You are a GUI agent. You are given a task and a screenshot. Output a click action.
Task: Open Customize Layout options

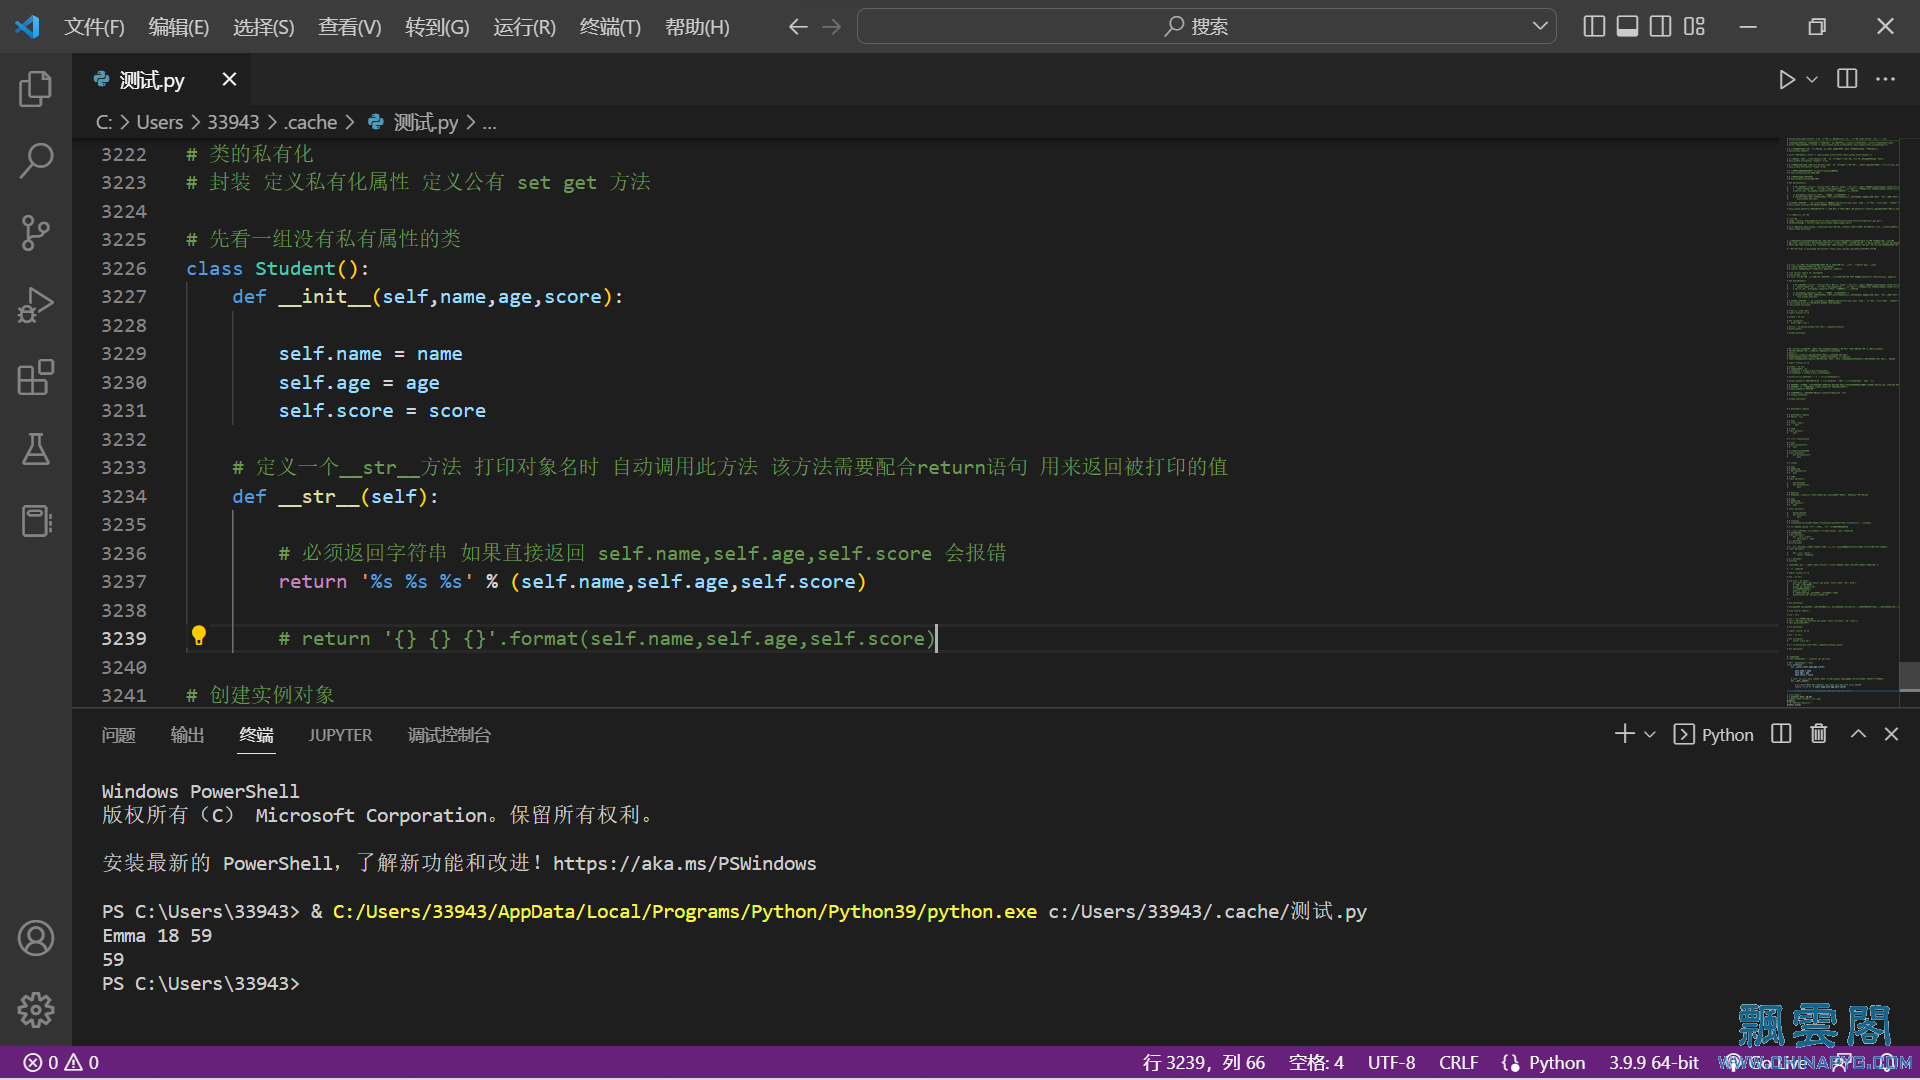click(1694, 26)
